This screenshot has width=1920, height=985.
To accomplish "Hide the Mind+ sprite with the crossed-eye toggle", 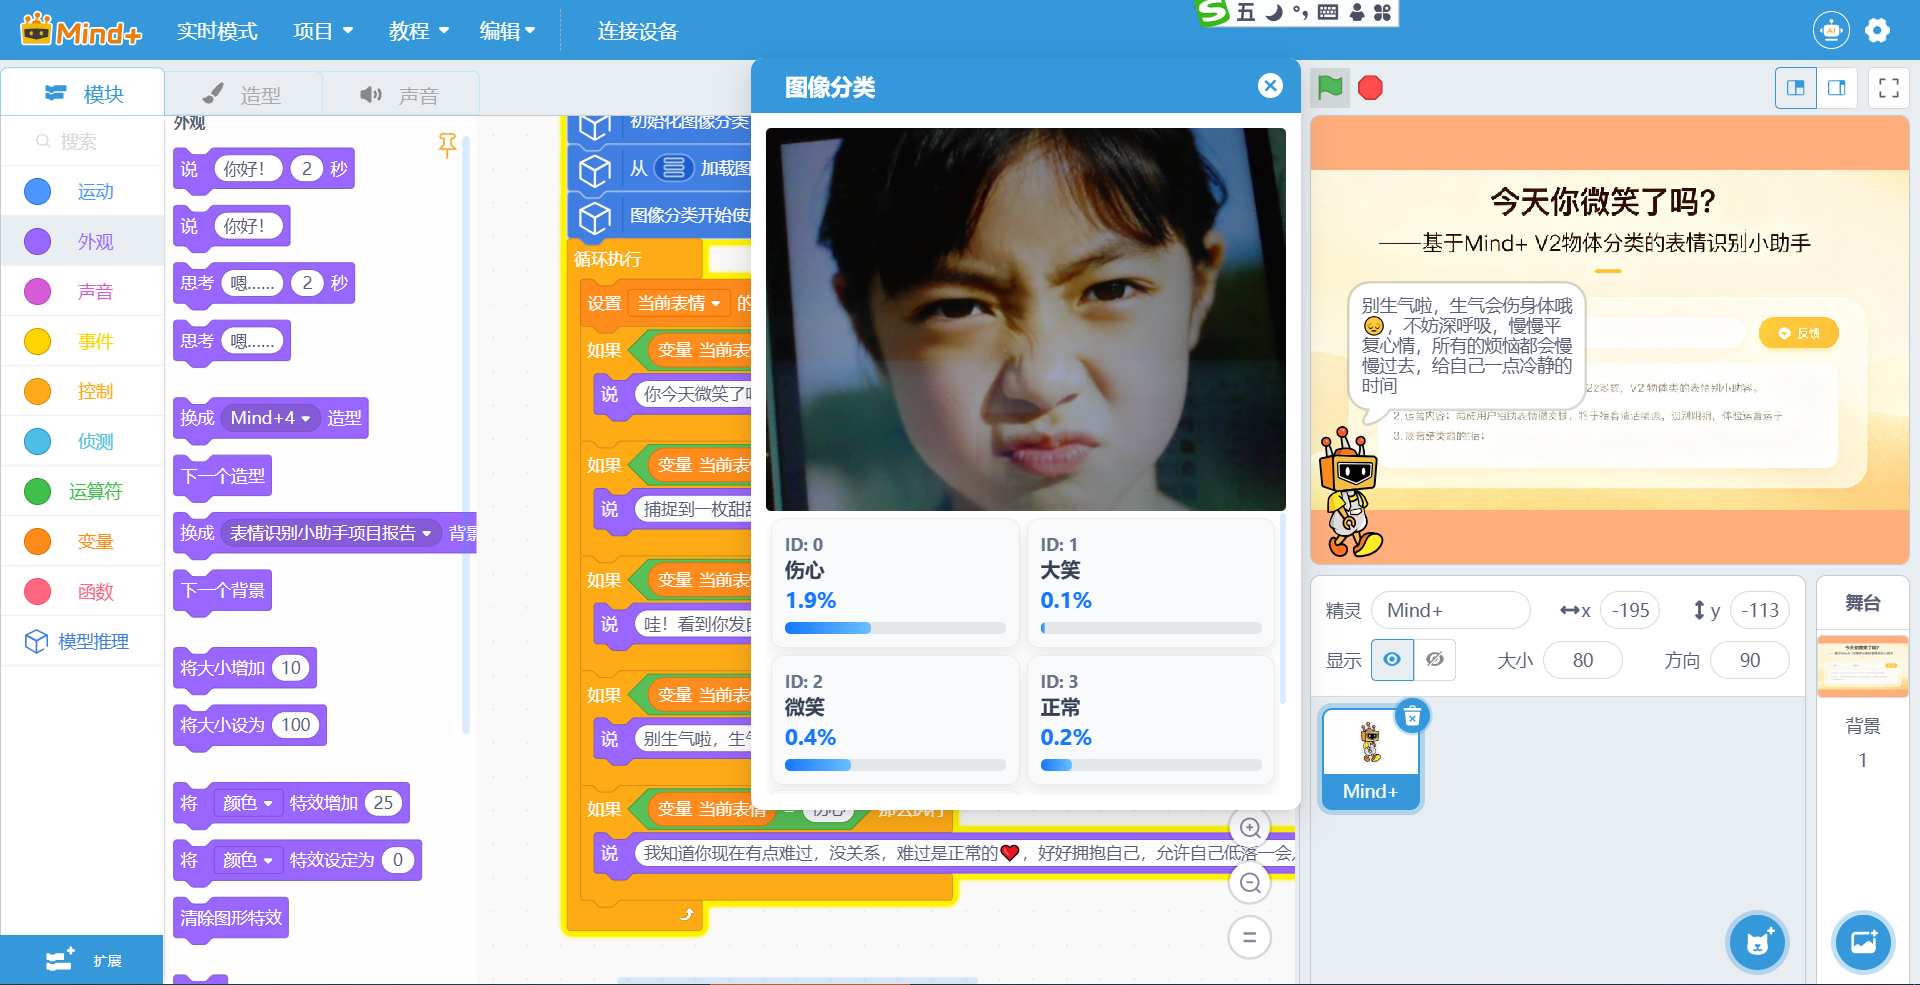I will (x=1435, y=660).
